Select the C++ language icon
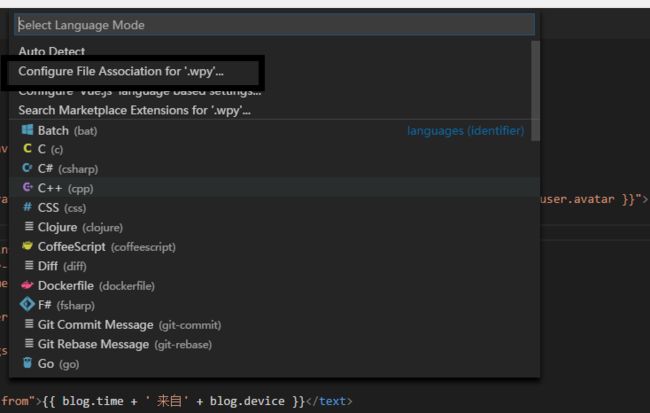 point(27,188)
